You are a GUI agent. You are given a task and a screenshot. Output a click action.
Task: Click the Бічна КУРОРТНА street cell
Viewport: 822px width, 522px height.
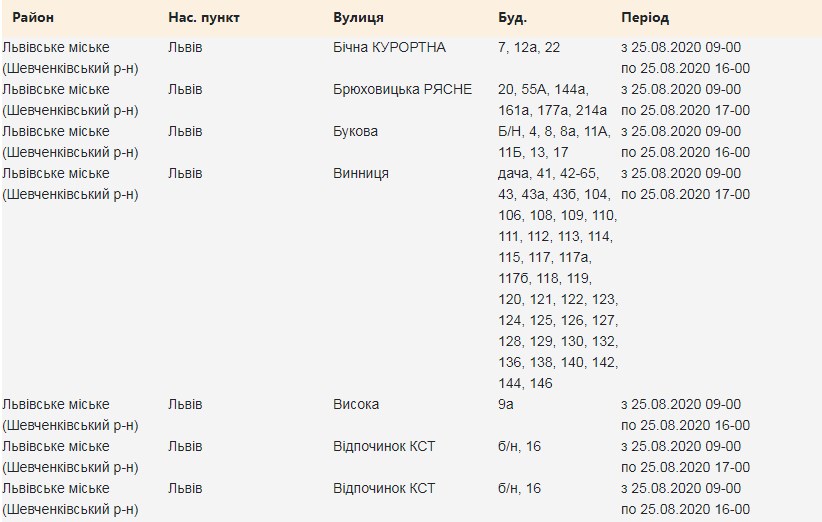[389, 48]
